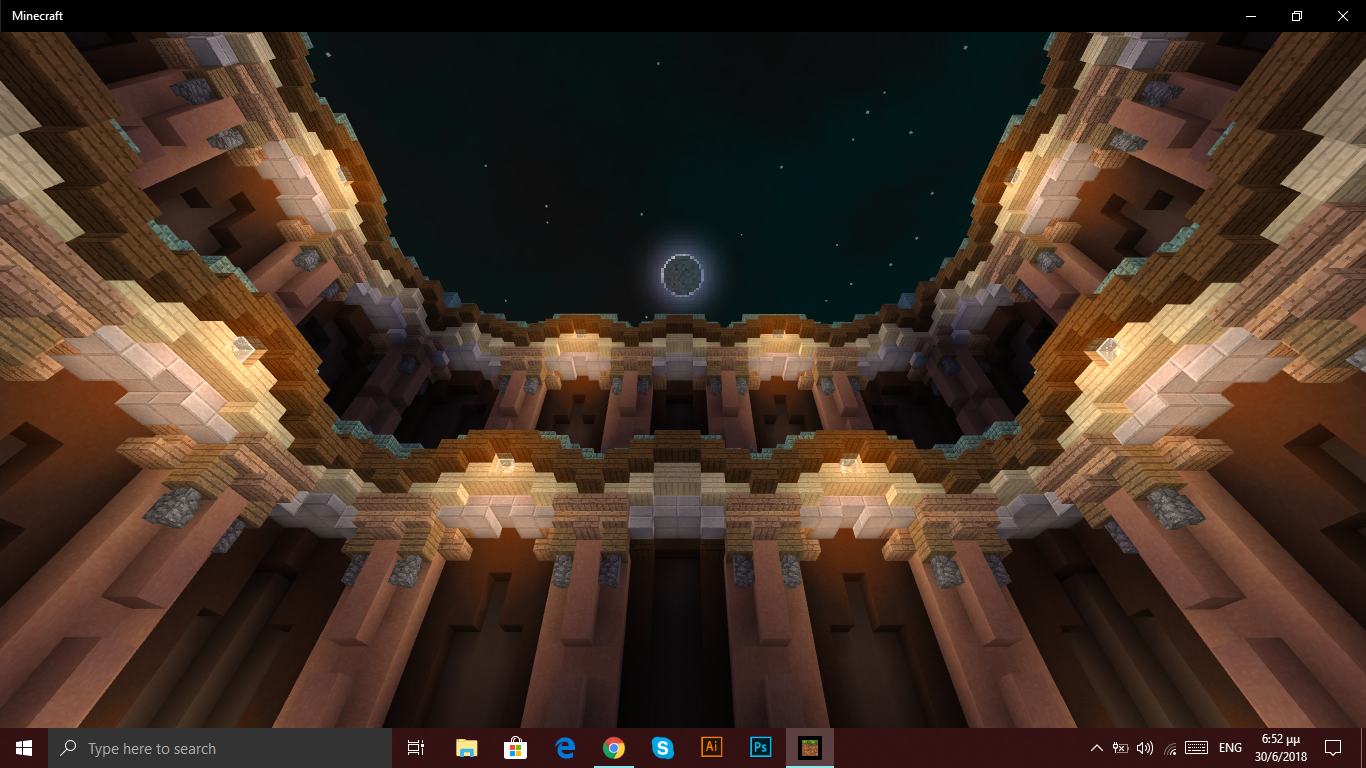Open the Windows Start menu
Image resolution: width=1366 pixels, height=768 pixels.
point(24,748)
